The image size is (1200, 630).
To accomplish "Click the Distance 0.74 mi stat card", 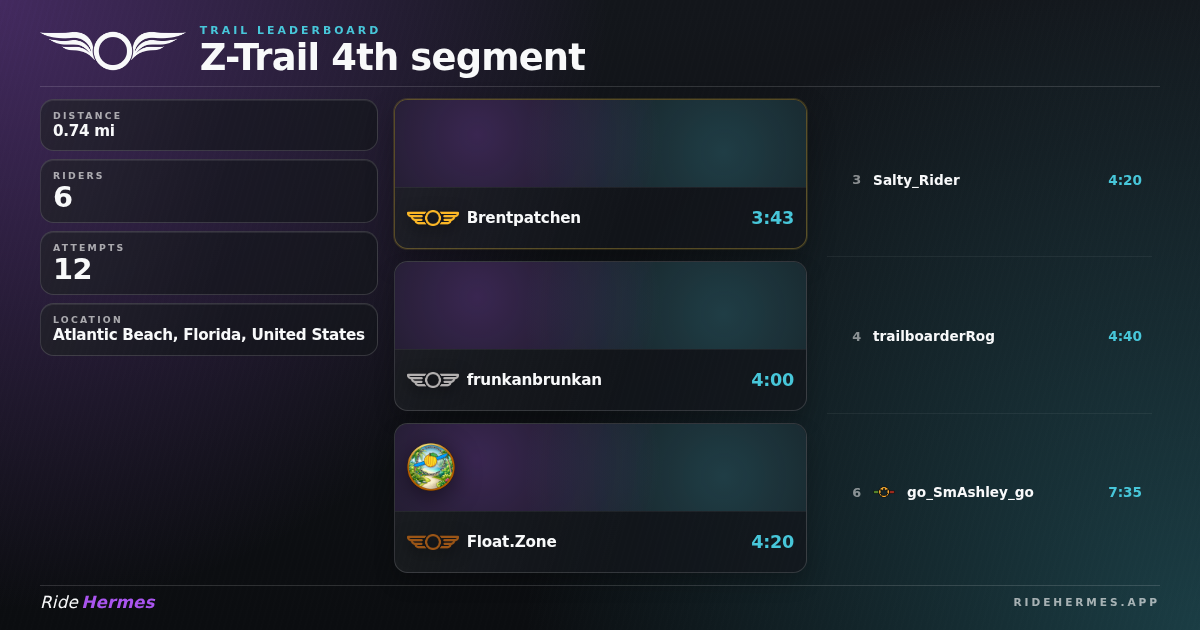I will [209, 125].
